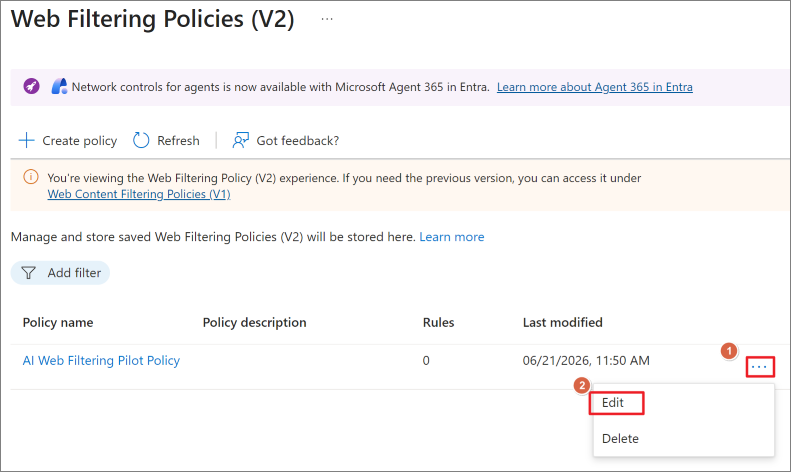
Task: Open row ellipsis menu for the Pilot Policy
Action: (760, 367)
